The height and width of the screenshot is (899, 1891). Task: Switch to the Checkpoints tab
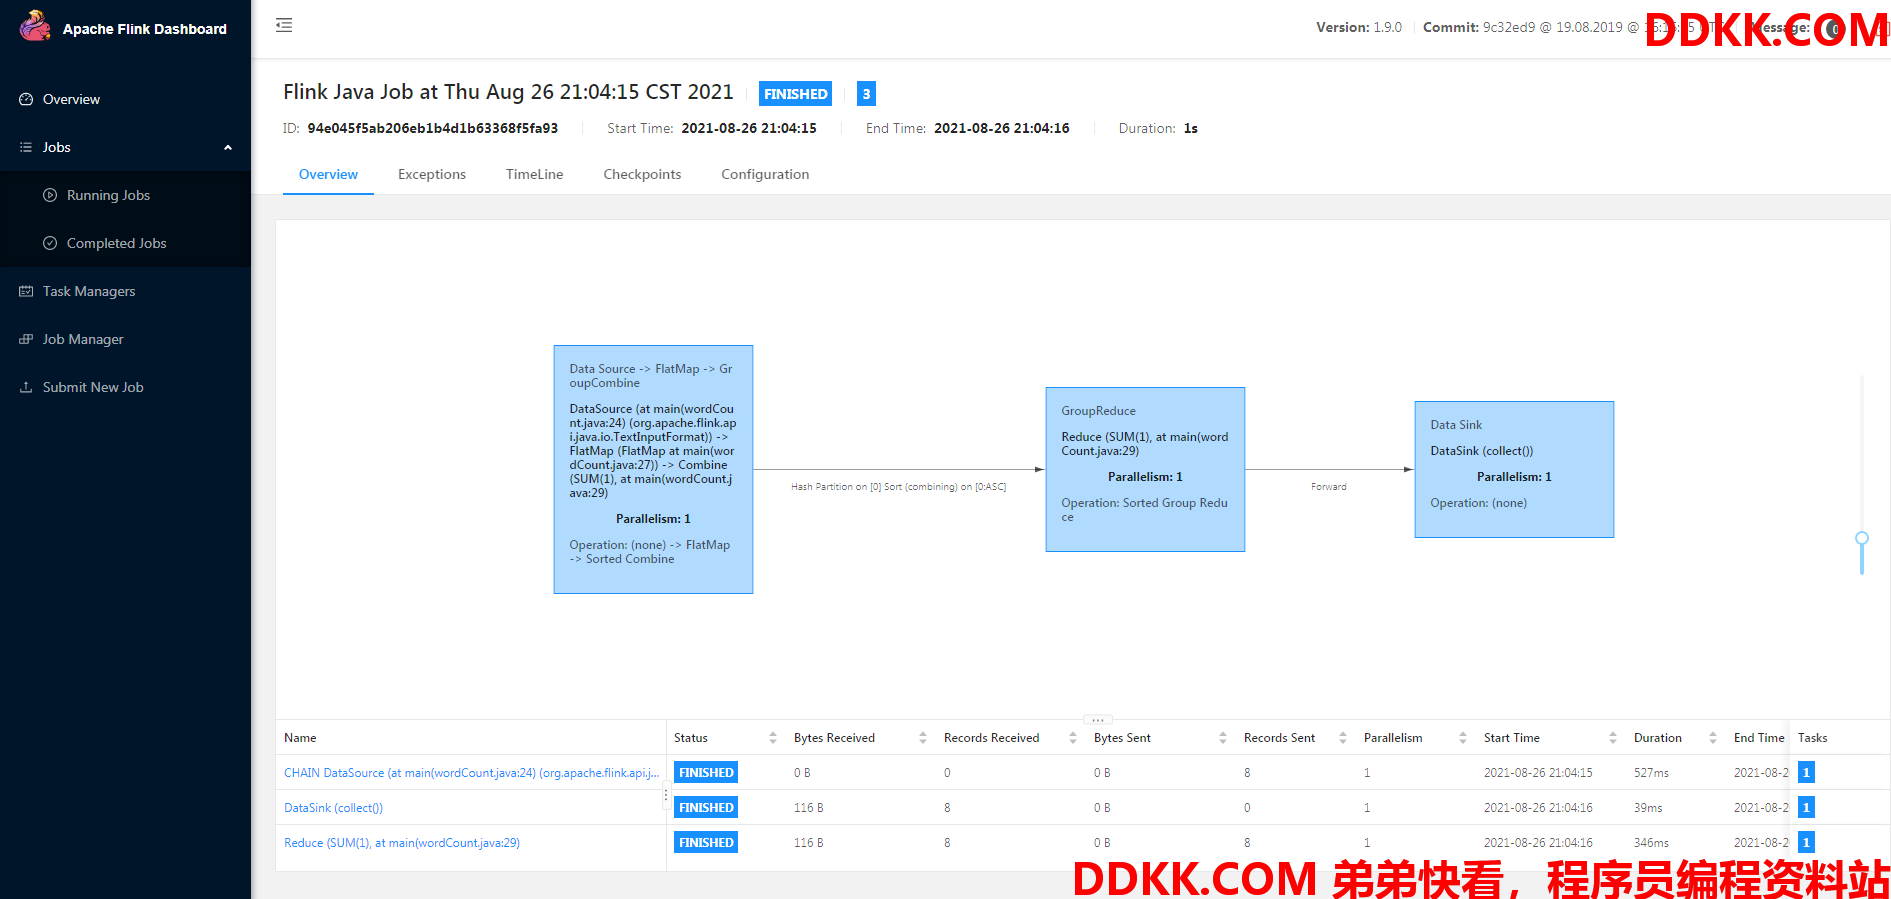coord(642,174)
